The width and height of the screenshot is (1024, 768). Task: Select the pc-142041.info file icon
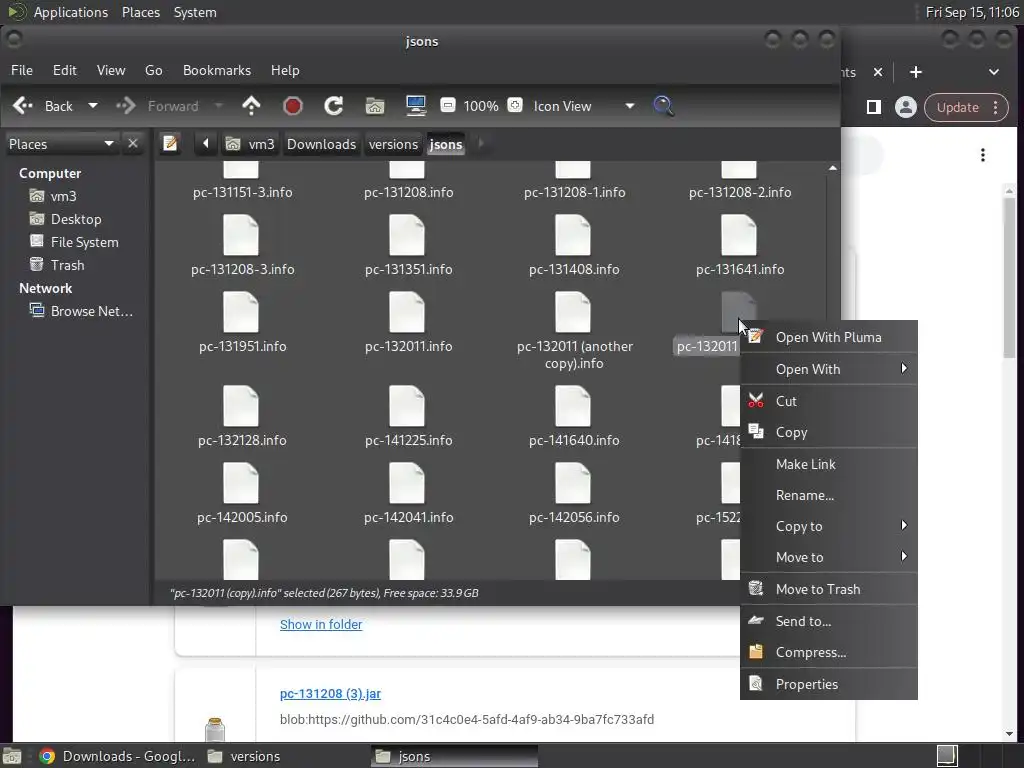tap(407, 483)
